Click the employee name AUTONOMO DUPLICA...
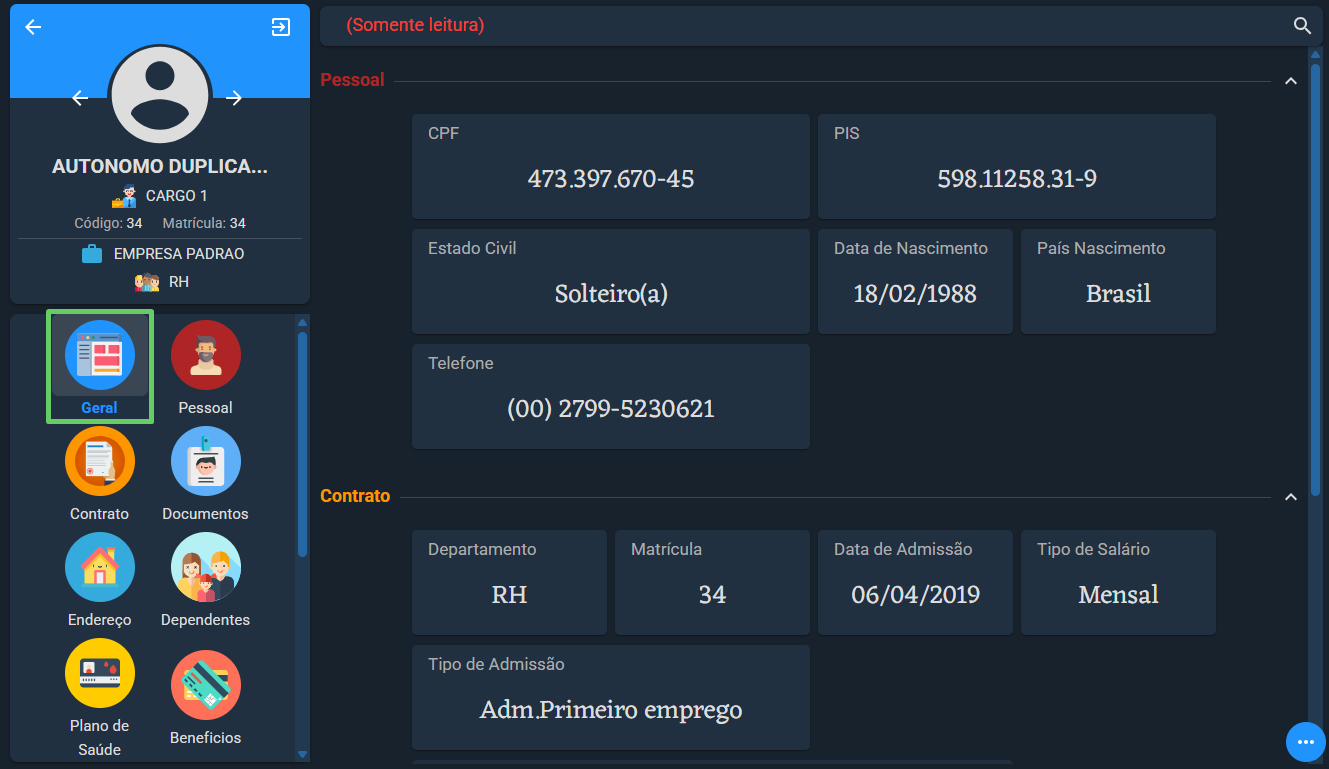The width and height of the screenshot is (1329, 769). coord(160,167)
